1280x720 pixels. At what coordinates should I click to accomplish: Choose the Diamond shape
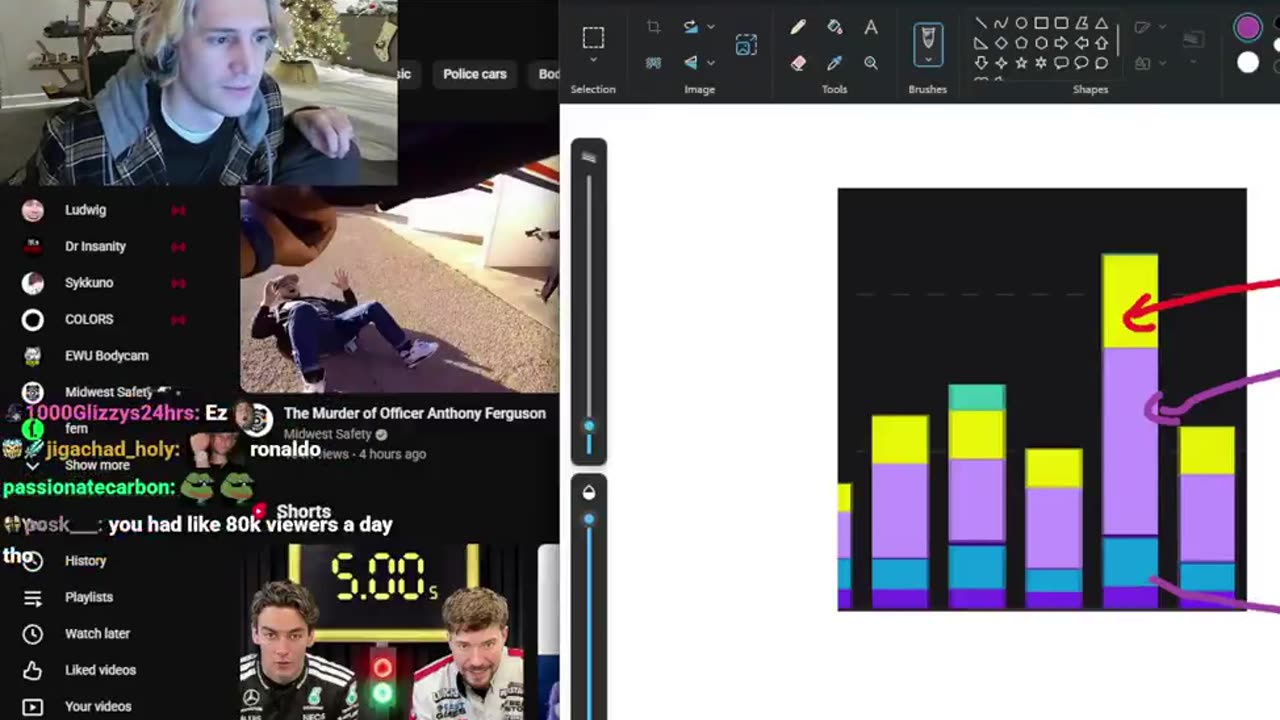(1001, 43)
